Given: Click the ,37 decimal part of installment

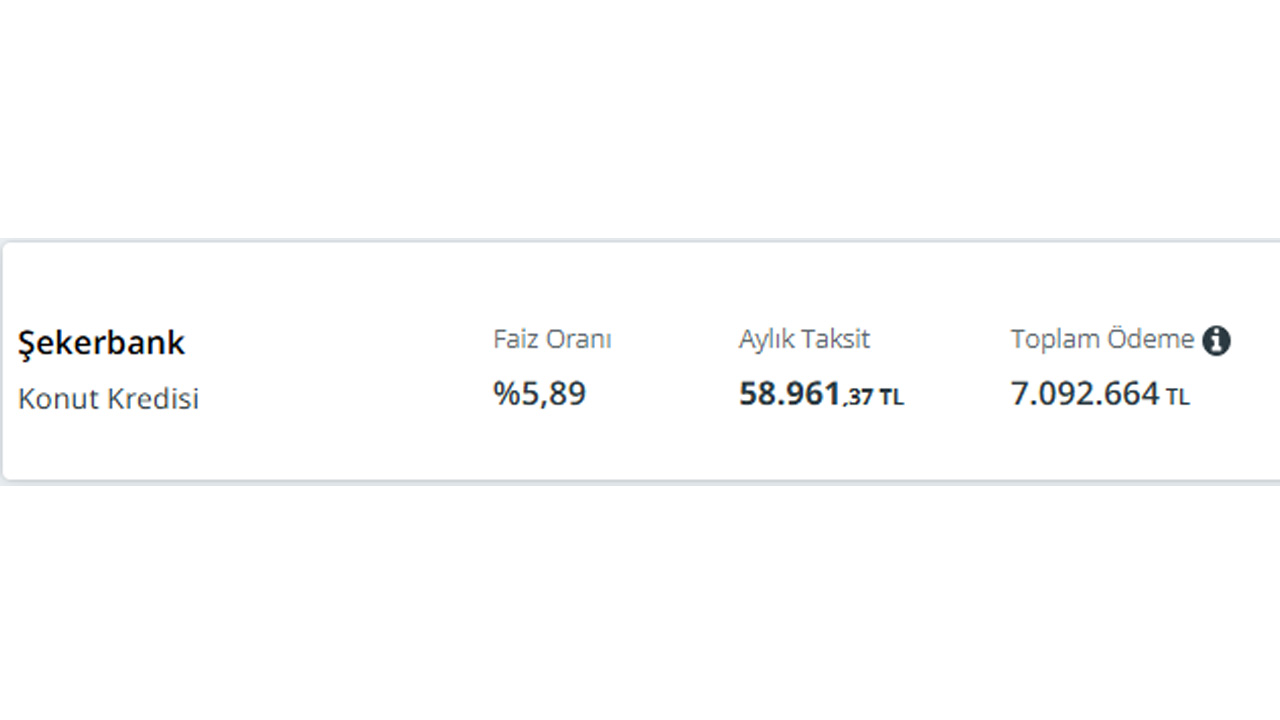Looking at the screenshot, I should (x=858, y=398).
